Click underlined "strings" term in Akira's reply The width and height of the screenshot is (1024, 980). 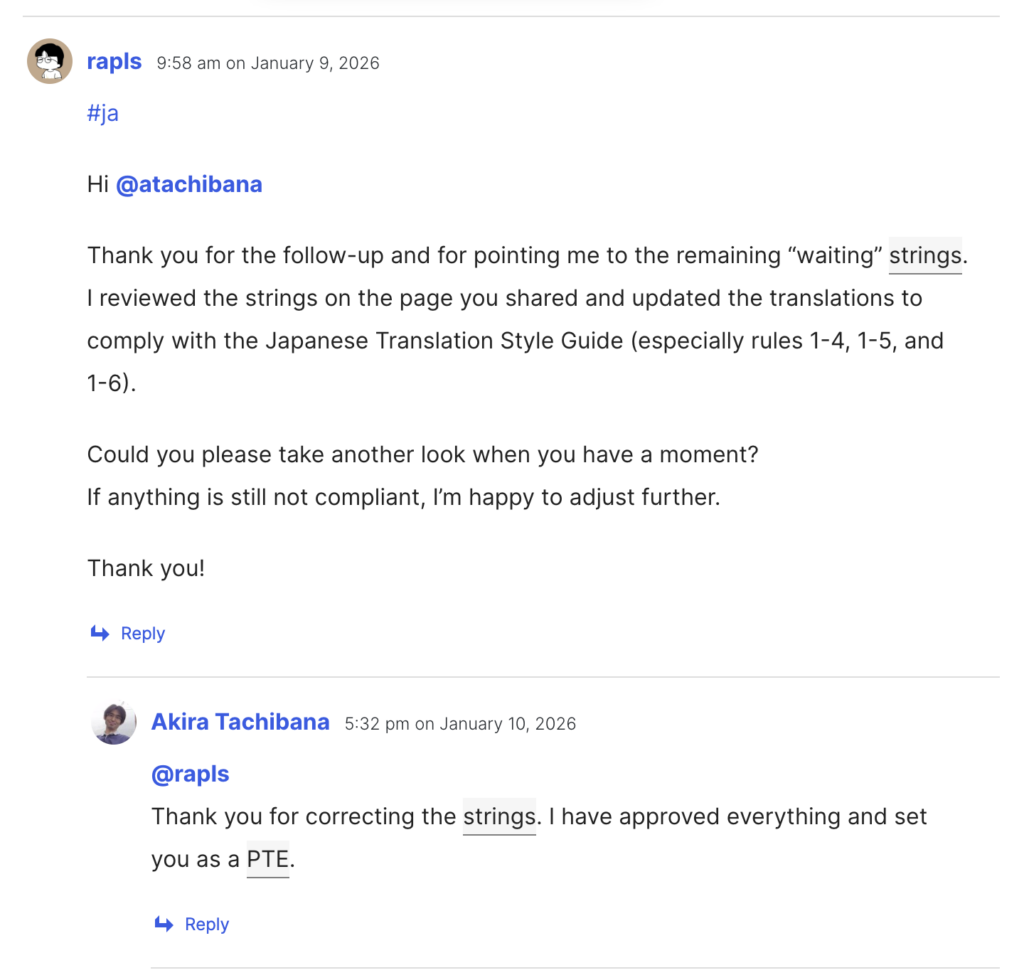pyautogui.click(x=499, y=817)
